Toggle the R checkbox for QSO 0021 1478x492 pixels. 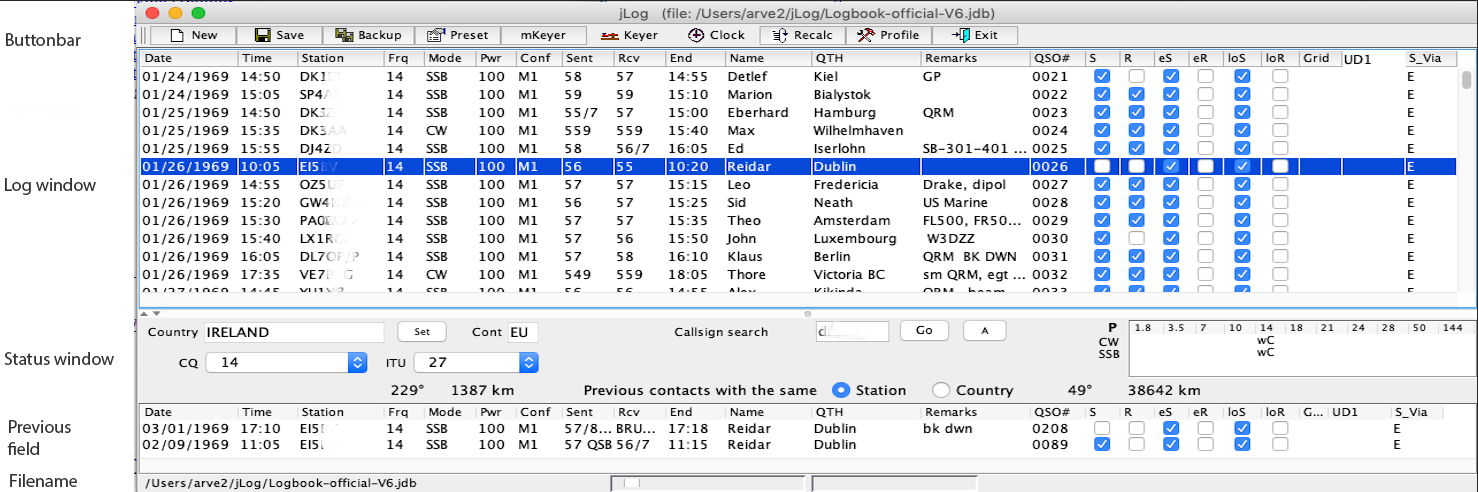coord(1137,76)
